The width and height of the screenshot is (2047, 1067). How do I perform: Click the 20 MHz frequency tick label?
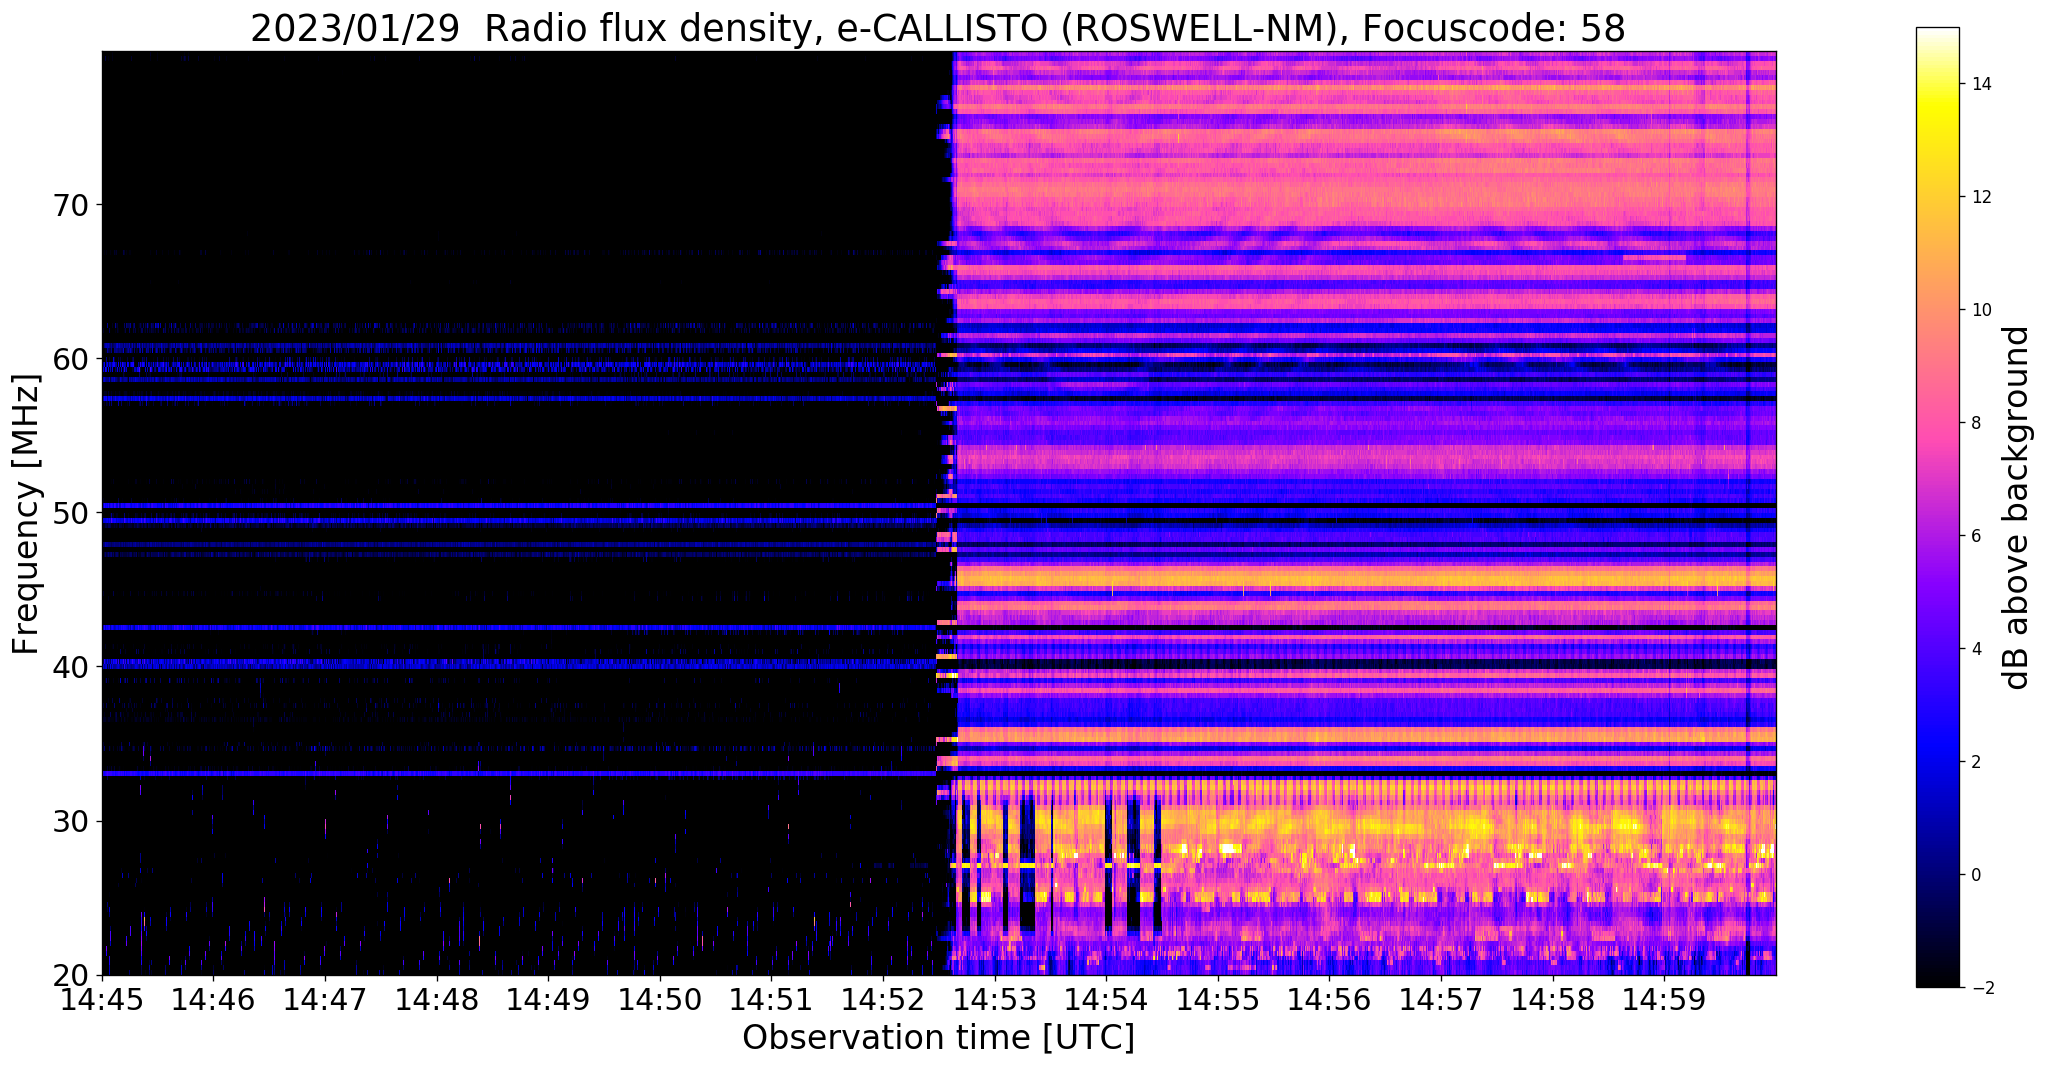click(70, 975)
